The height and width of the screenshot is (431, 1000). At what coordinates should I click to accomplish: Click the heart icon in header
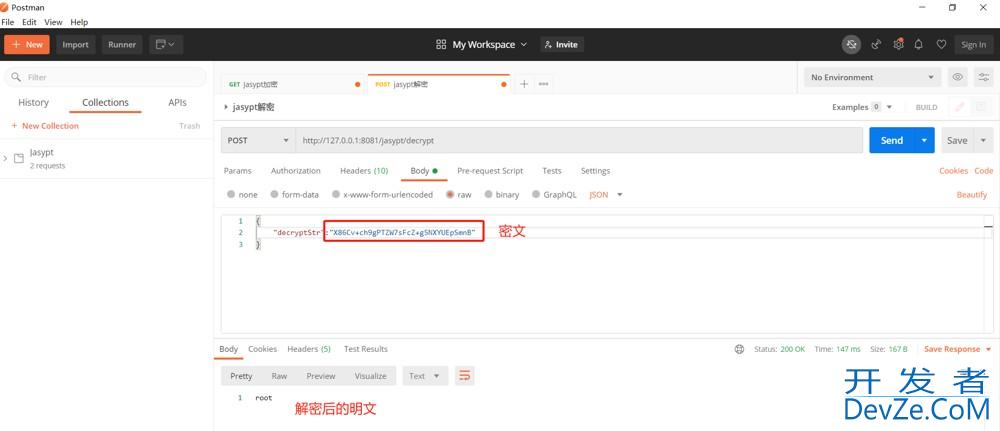(x=941, y=45)
